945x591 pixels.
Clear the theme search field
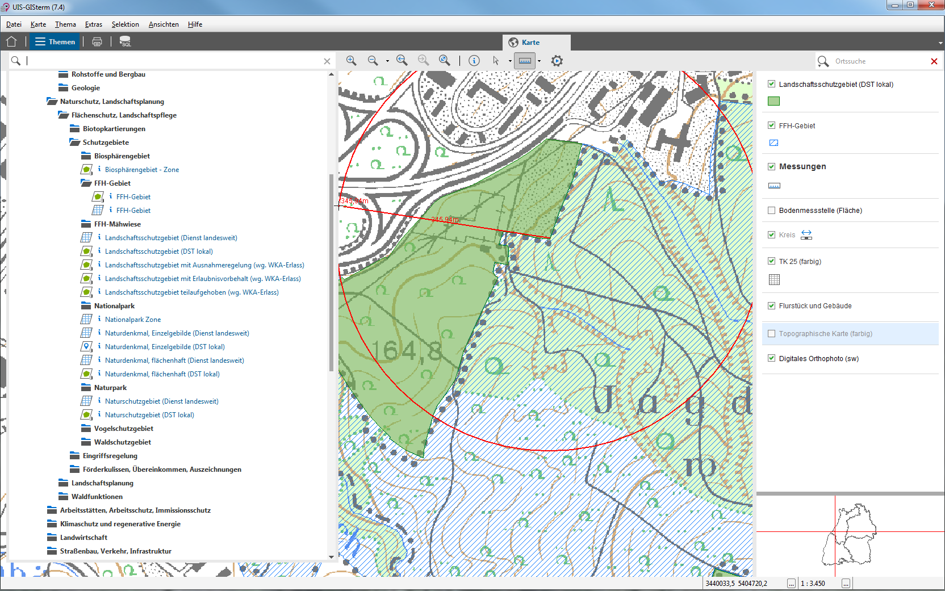(x=327, y=61)
